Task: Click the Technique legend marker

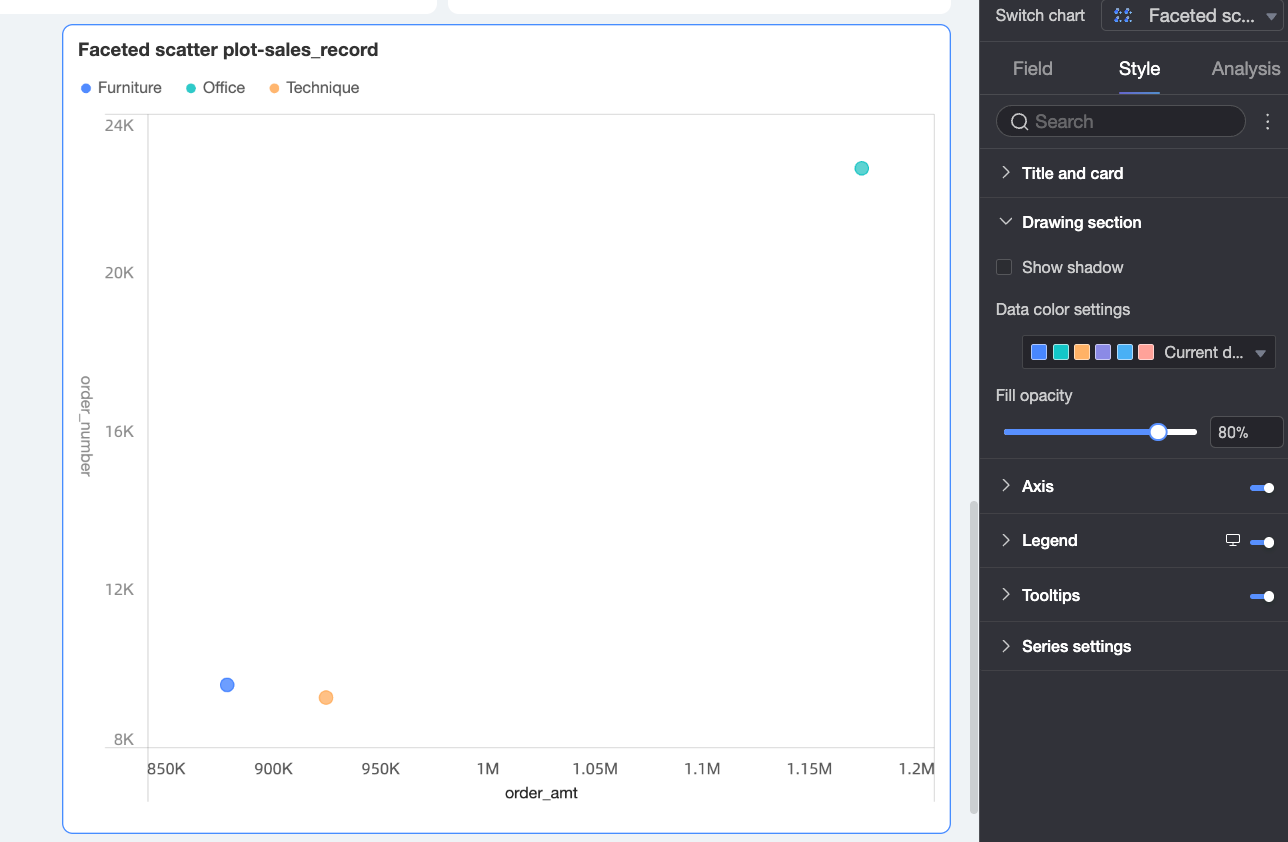Action: point(275,88)
